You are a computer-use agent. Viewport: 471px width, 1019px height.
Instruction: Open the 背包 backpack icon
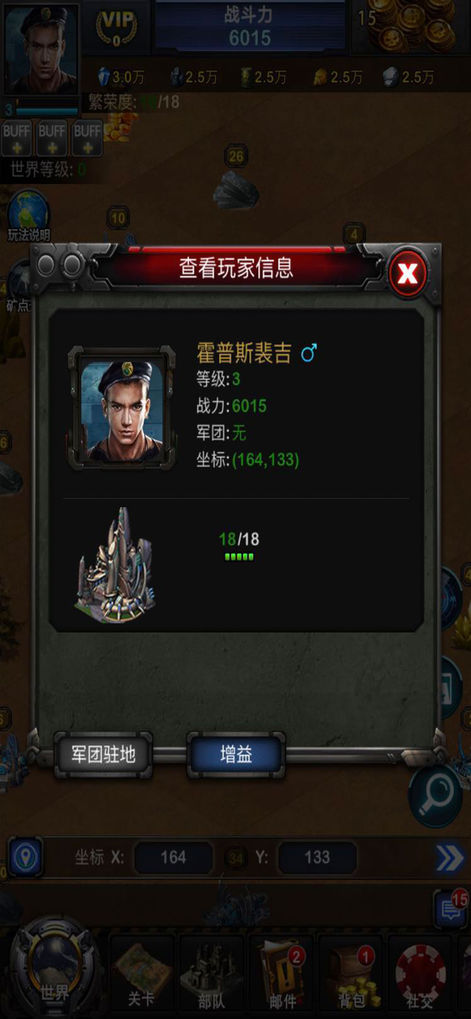(x=351, y=974)
